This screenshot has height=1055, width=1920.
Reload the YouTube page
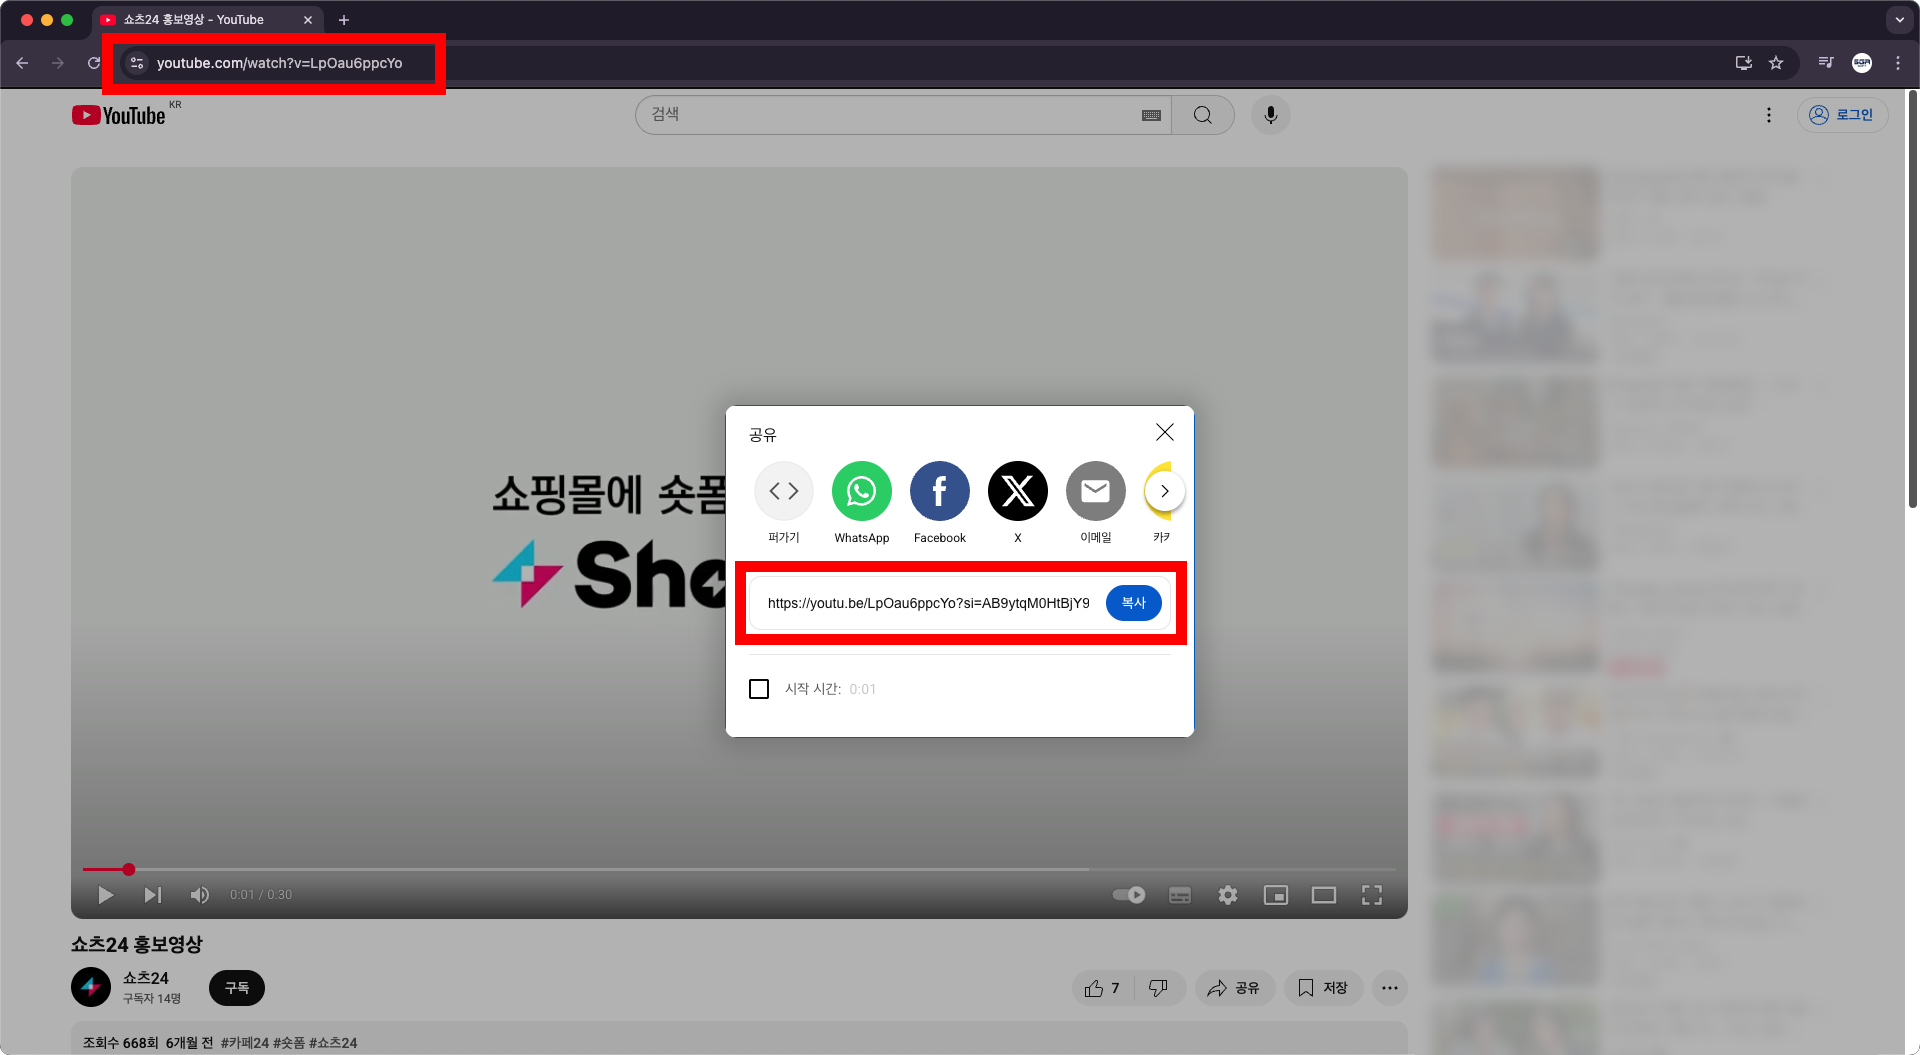(94, 63)
